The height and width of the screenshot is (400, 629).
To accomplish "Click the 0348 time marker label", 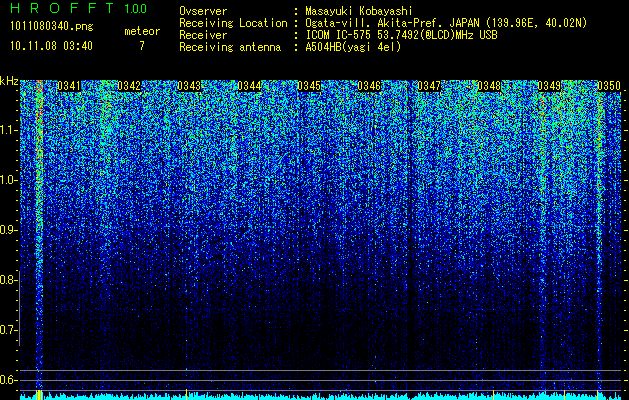I will tap(489, 86).
